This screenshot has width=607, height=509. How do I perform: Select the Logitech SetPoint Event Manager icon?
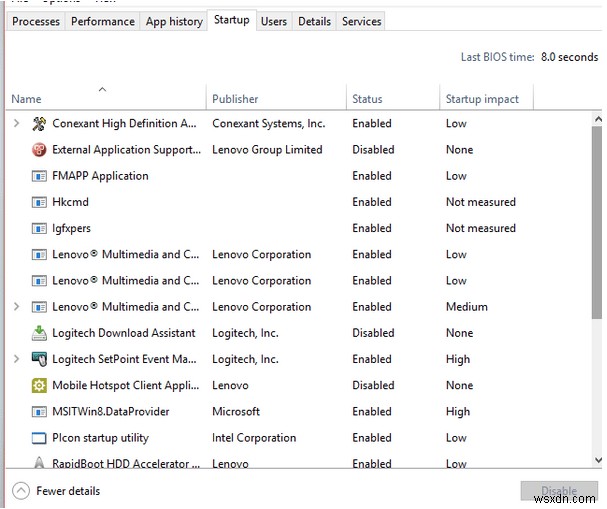(x=40, y=359)
